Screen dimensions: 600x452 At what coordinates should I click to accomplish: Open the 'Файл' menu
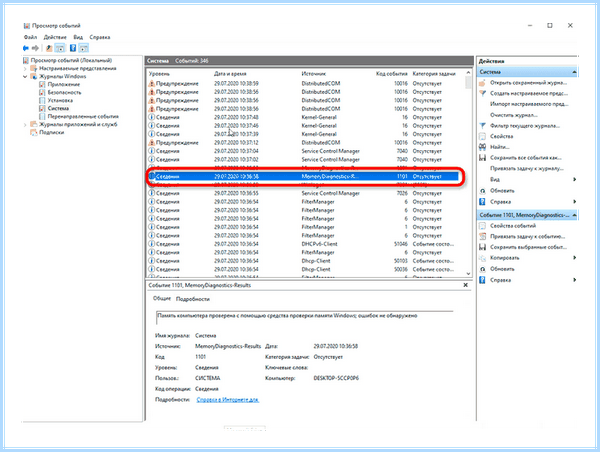(x=30, y=37)
